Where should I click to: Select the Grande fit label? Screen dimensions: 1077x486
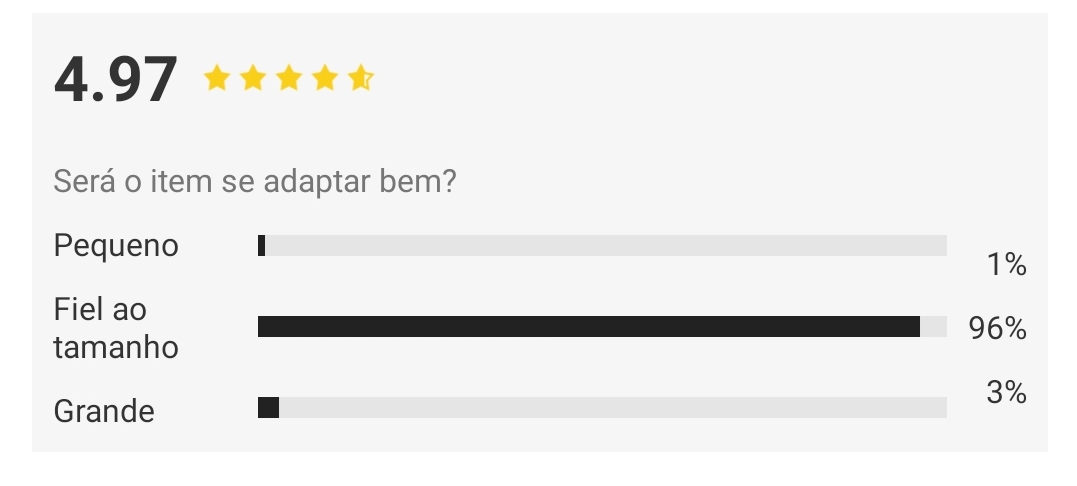pos(104,411)
